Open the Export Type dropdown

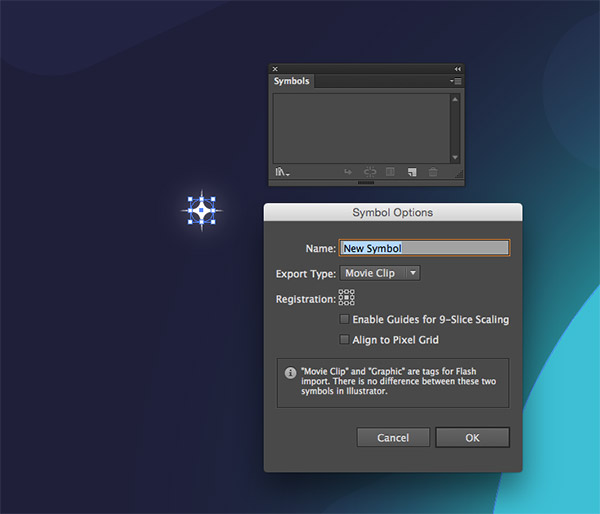380,273
